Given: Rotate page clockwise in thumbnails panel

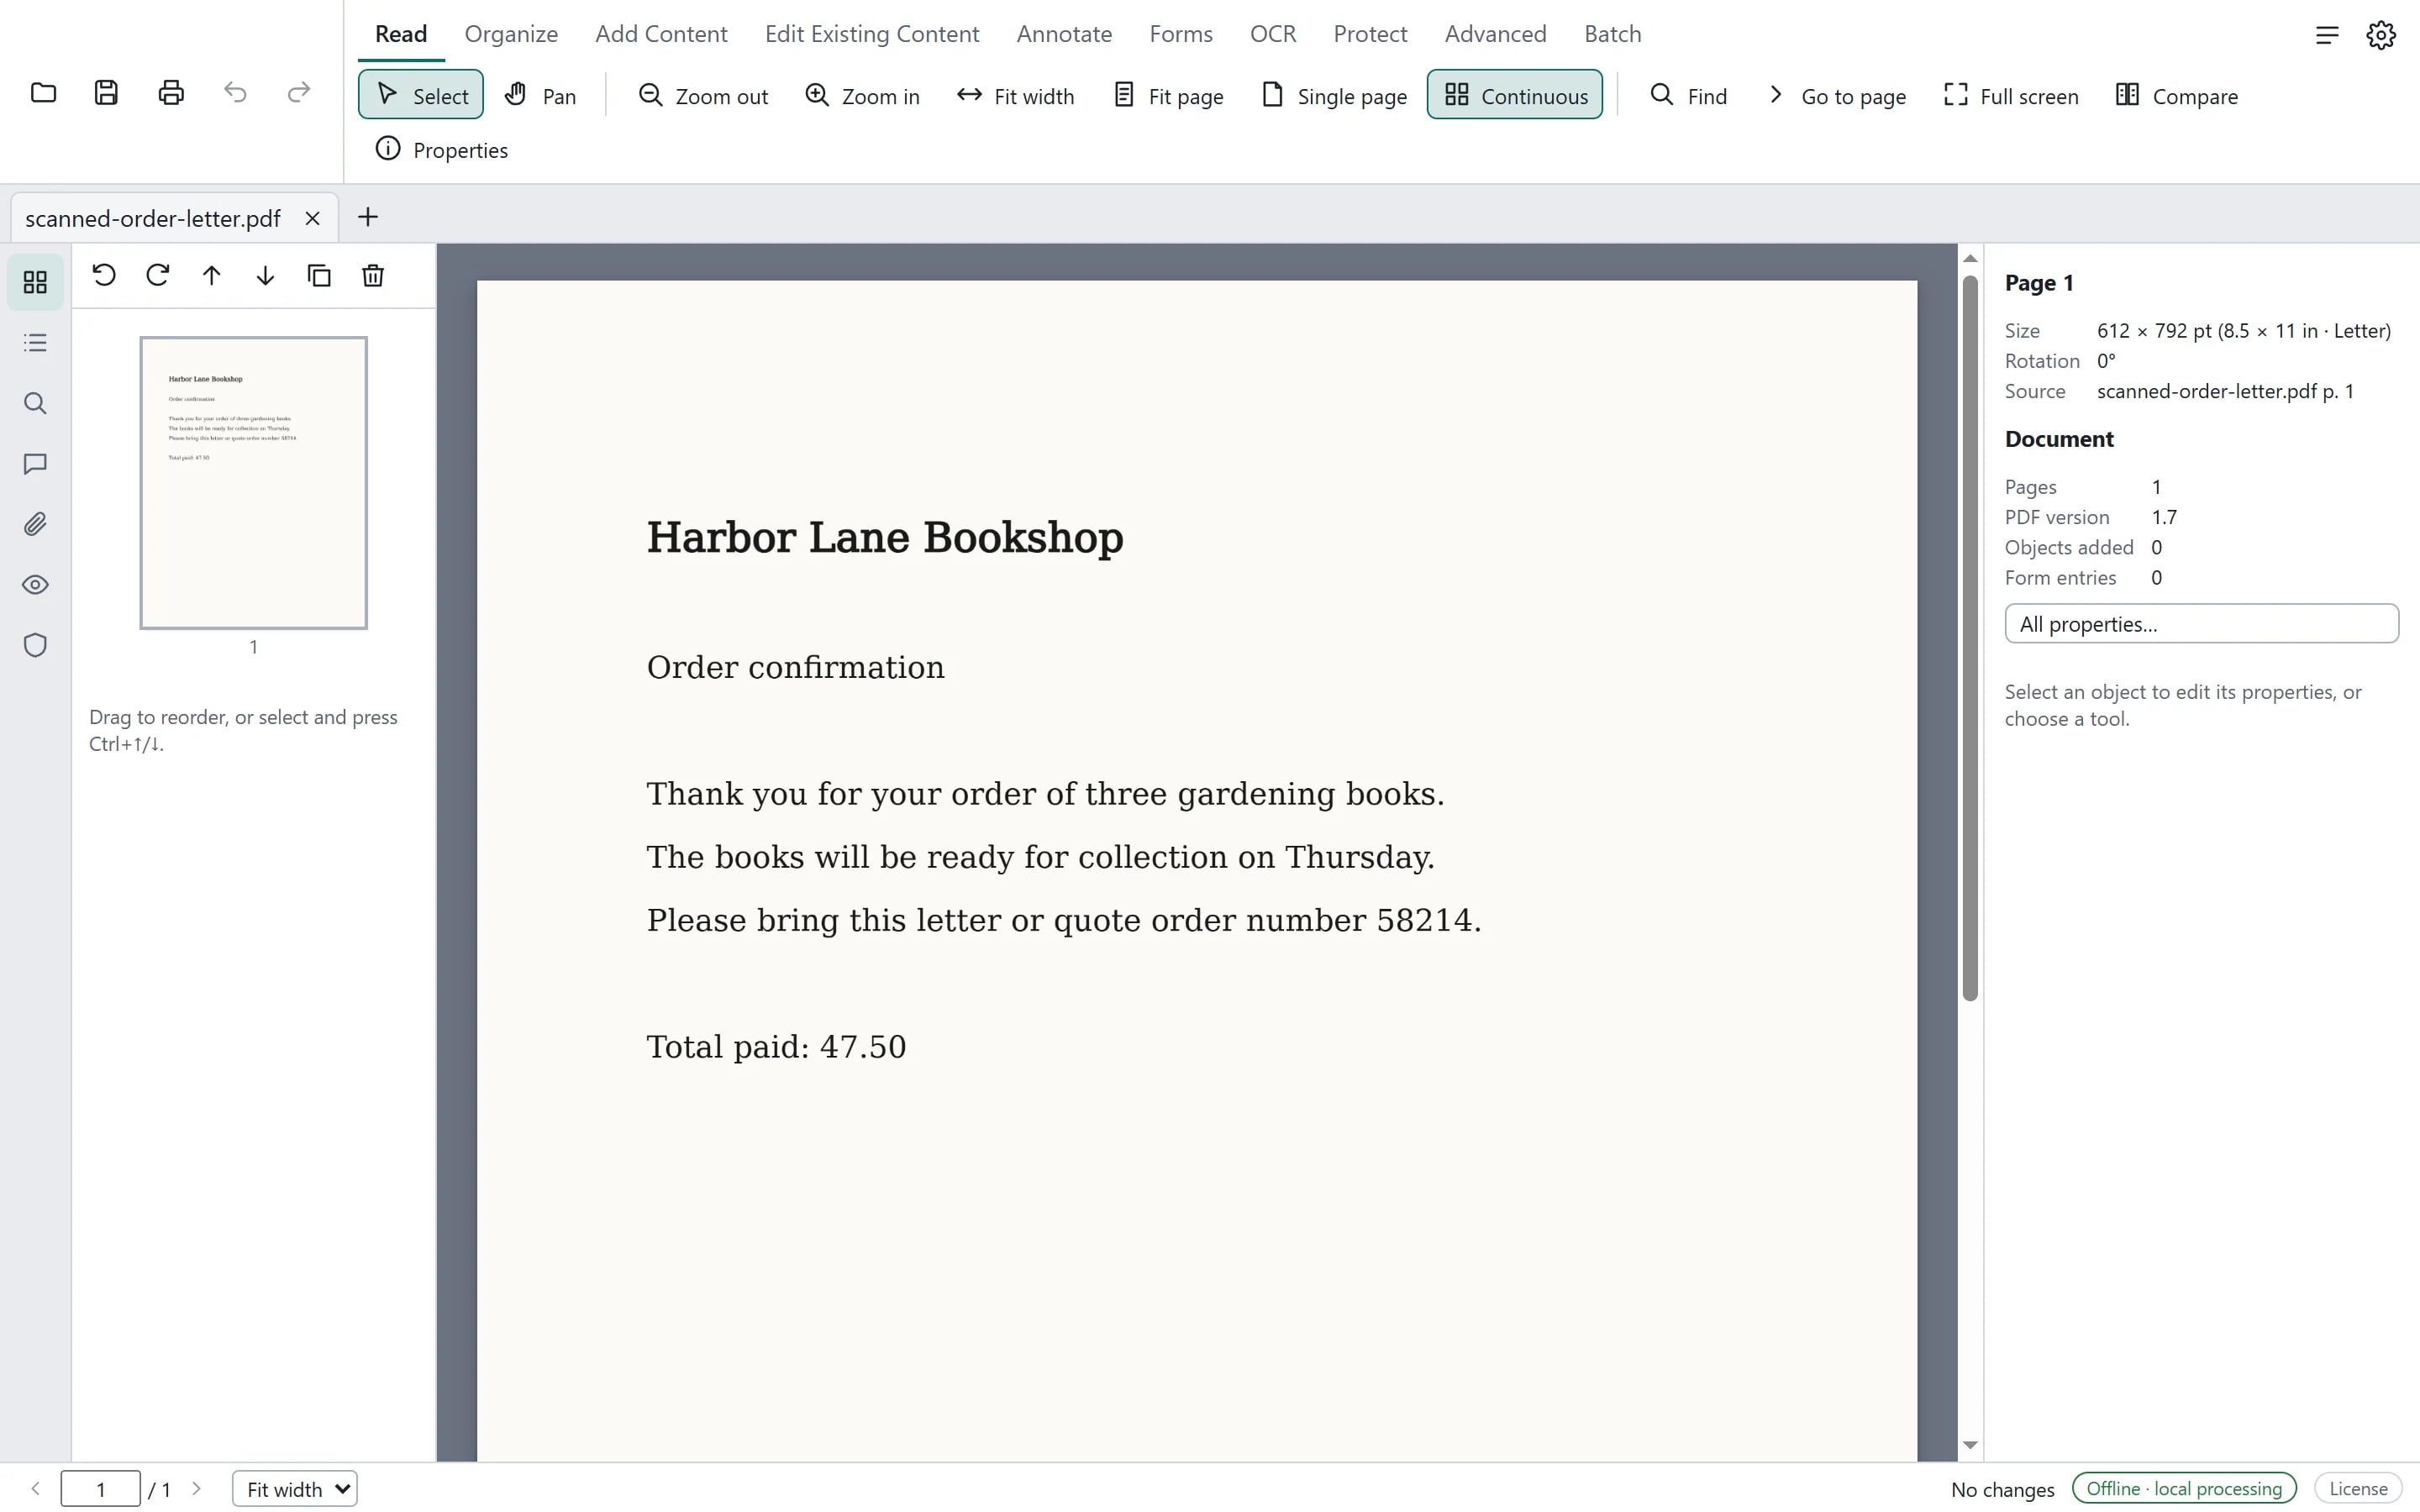Looking at the screenshot, I should (157, 275).
